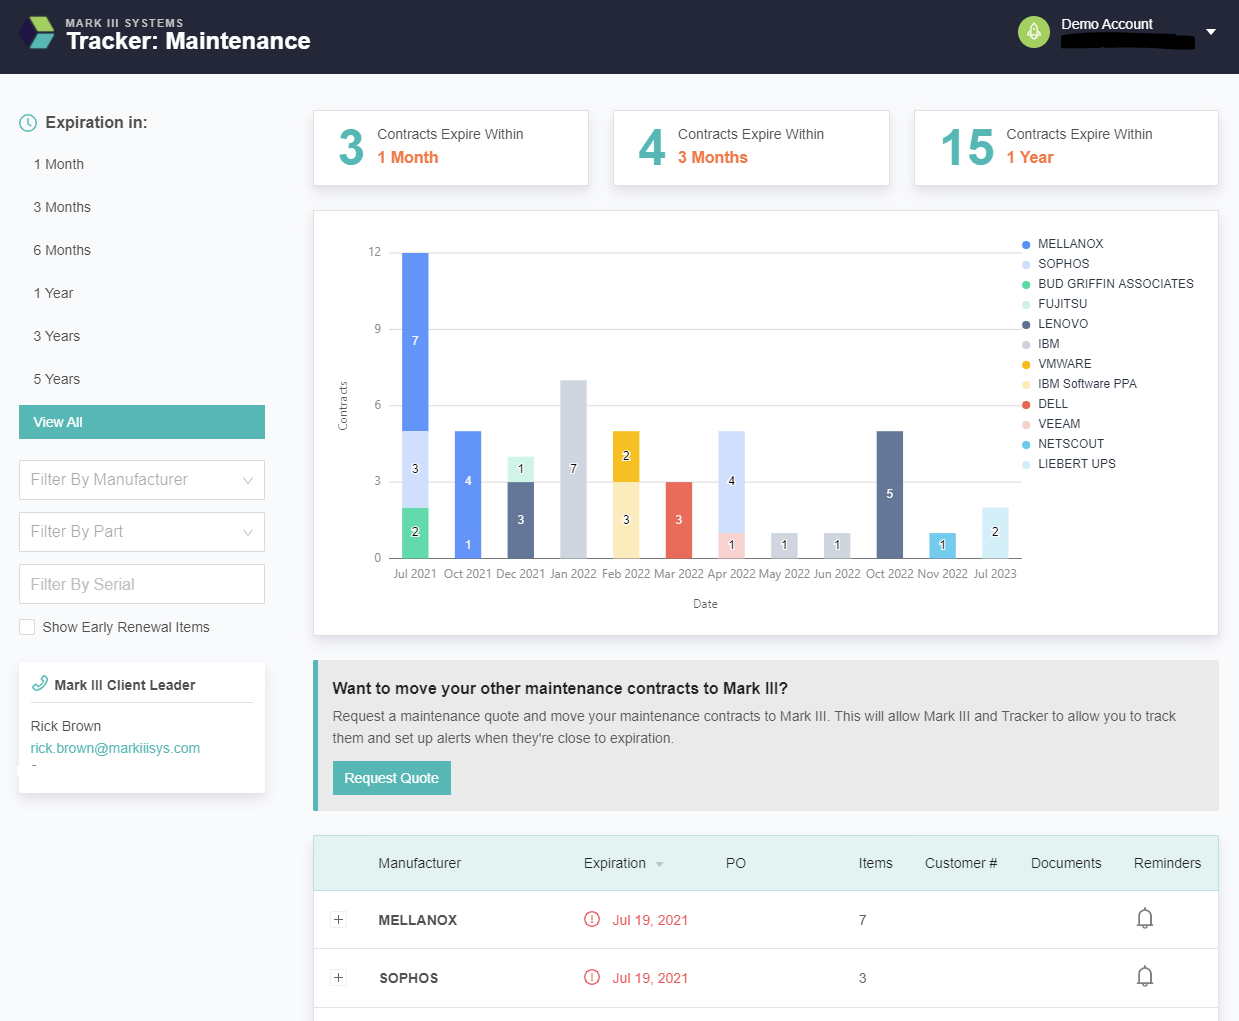Screen dimensions: 1239x1021
Task: Select 3 Years in the Expiration sidebar
Action: [57, 335]
